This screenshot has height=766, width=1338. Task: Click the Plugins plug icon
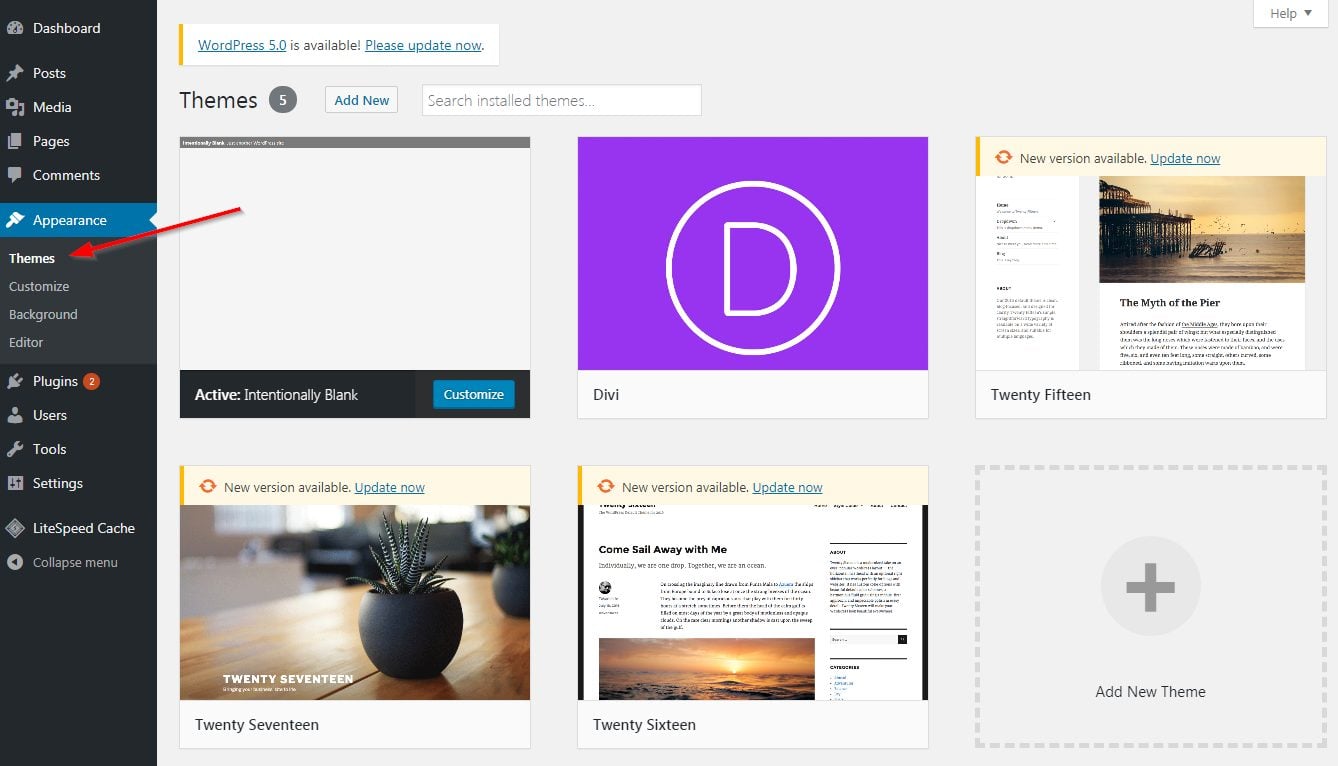(15, 381)
